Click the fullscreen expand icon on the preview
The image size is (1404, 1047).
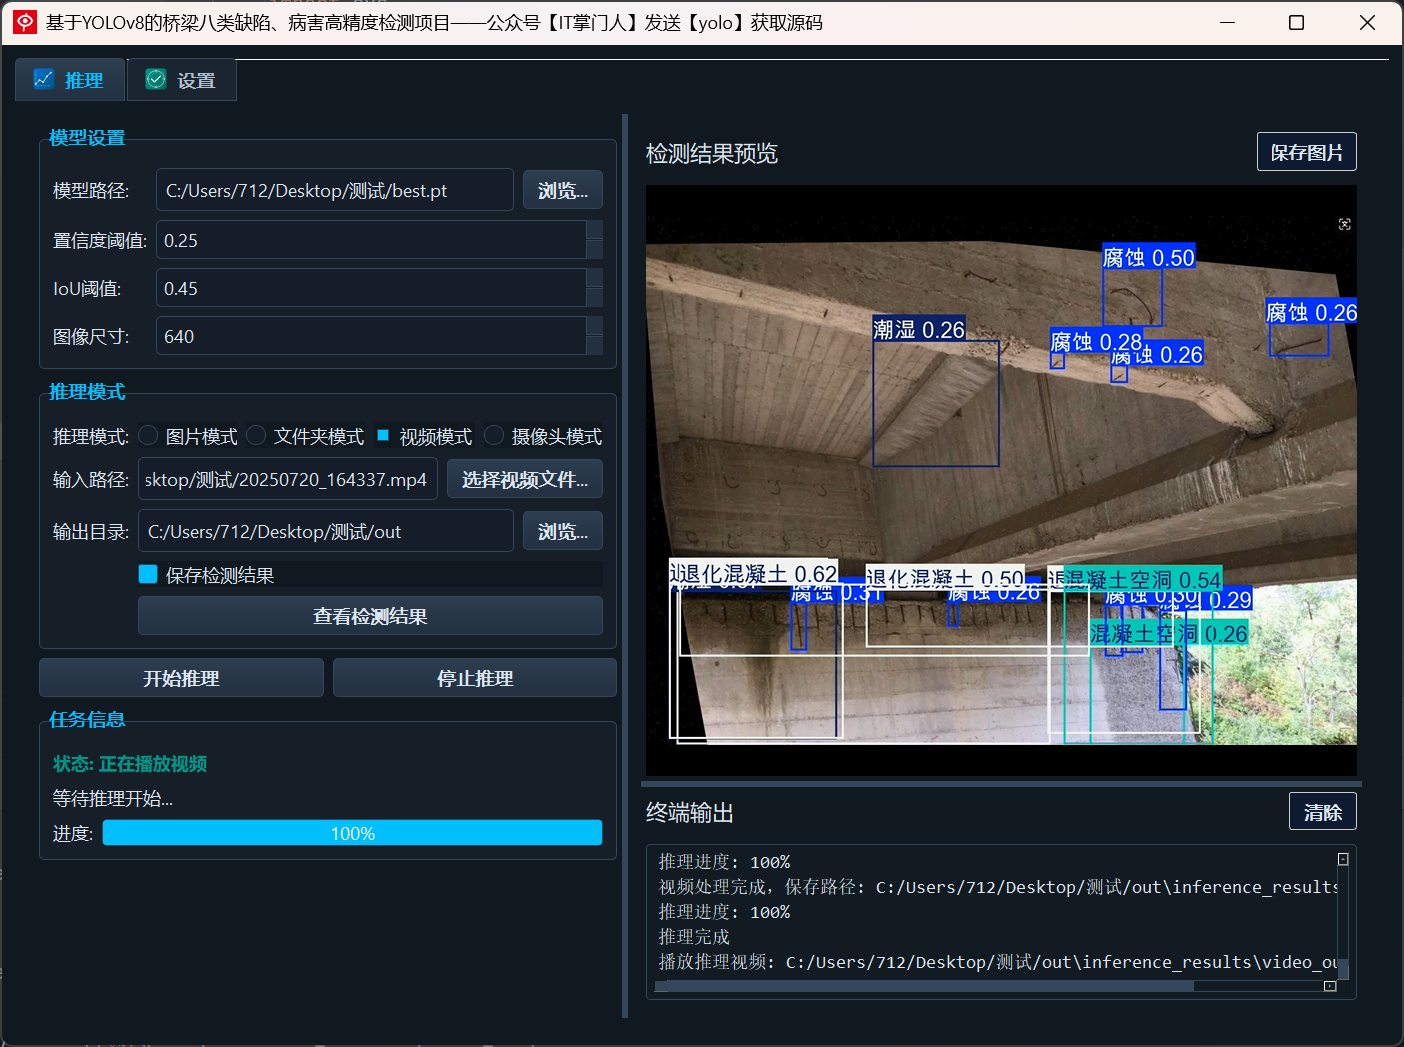point(1345,224)
